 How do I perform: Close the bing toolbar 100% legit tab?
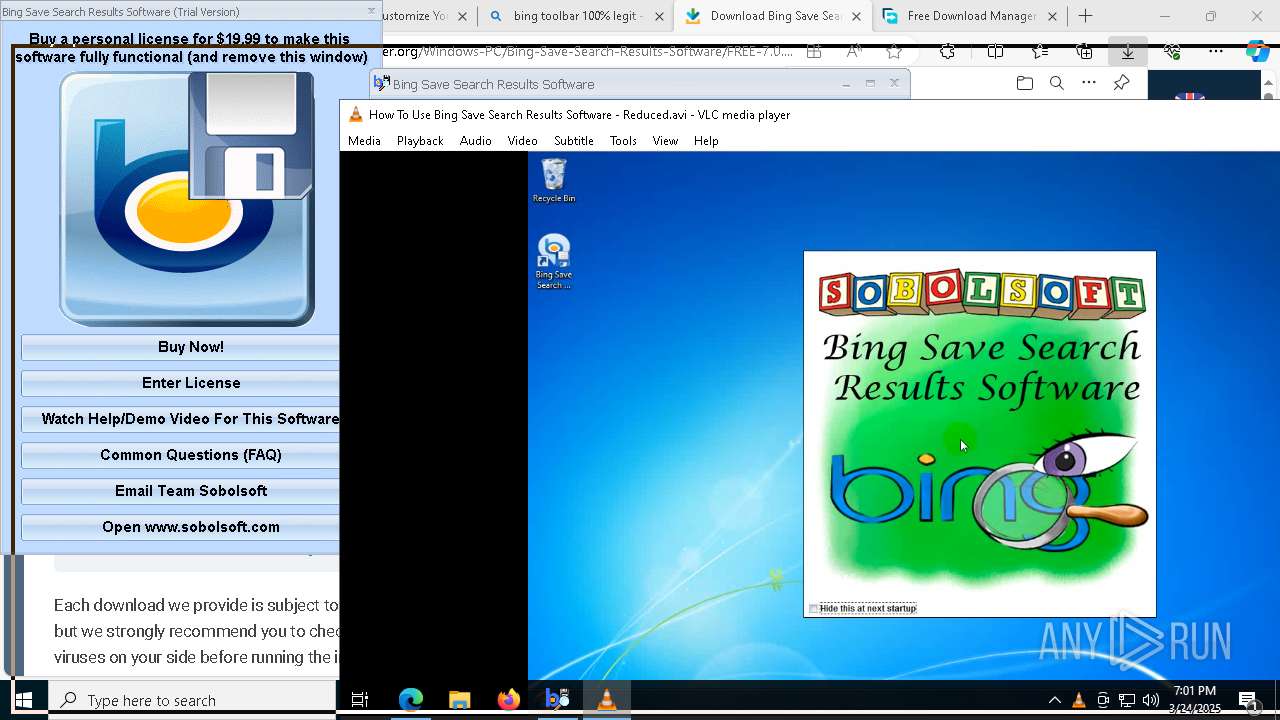pos(659,16)
